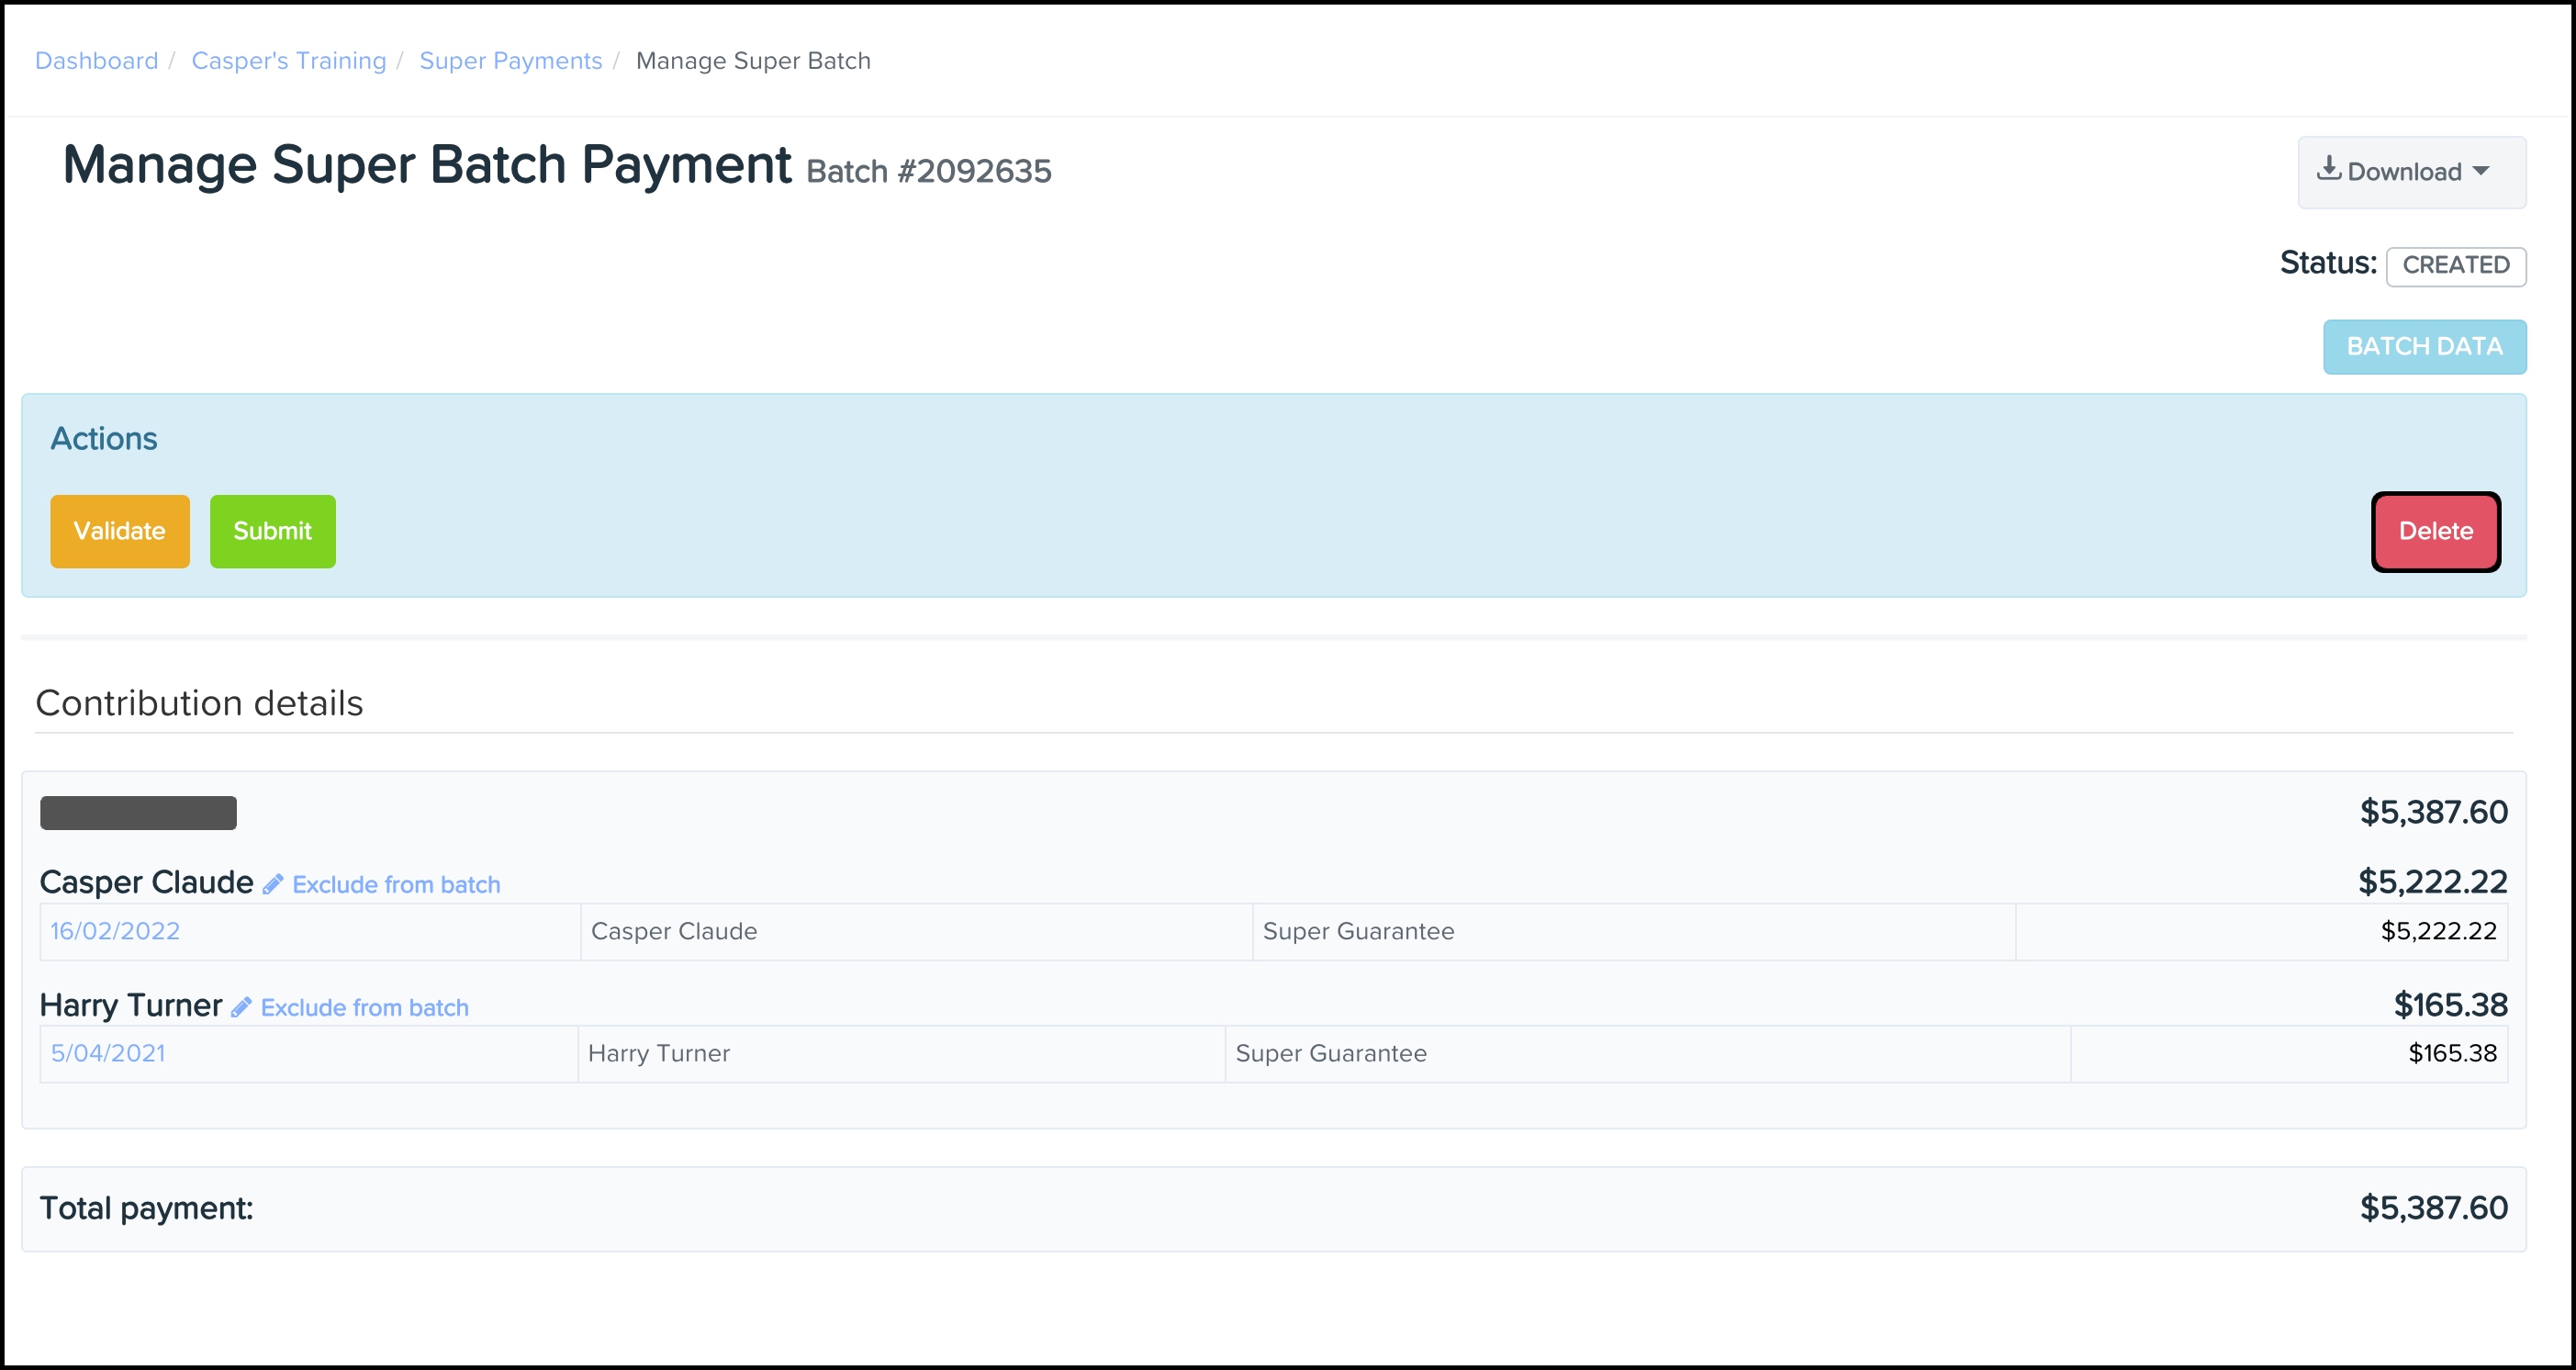Click the CREATED status badge
Viewport: 2576px width, 1370px height.
pos(2455,265)
